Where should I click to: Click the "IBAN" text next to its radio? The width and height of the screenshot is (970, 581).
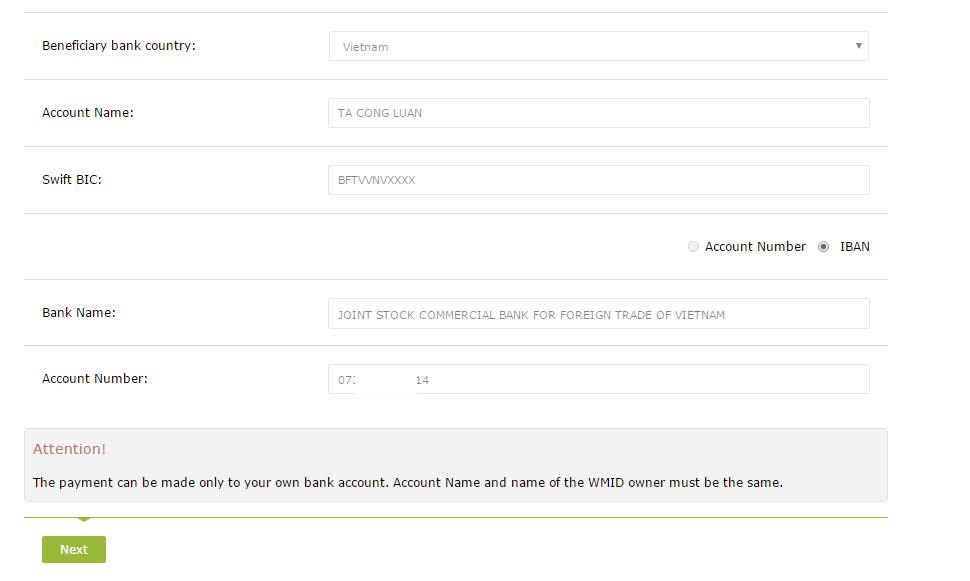(854, 247)
